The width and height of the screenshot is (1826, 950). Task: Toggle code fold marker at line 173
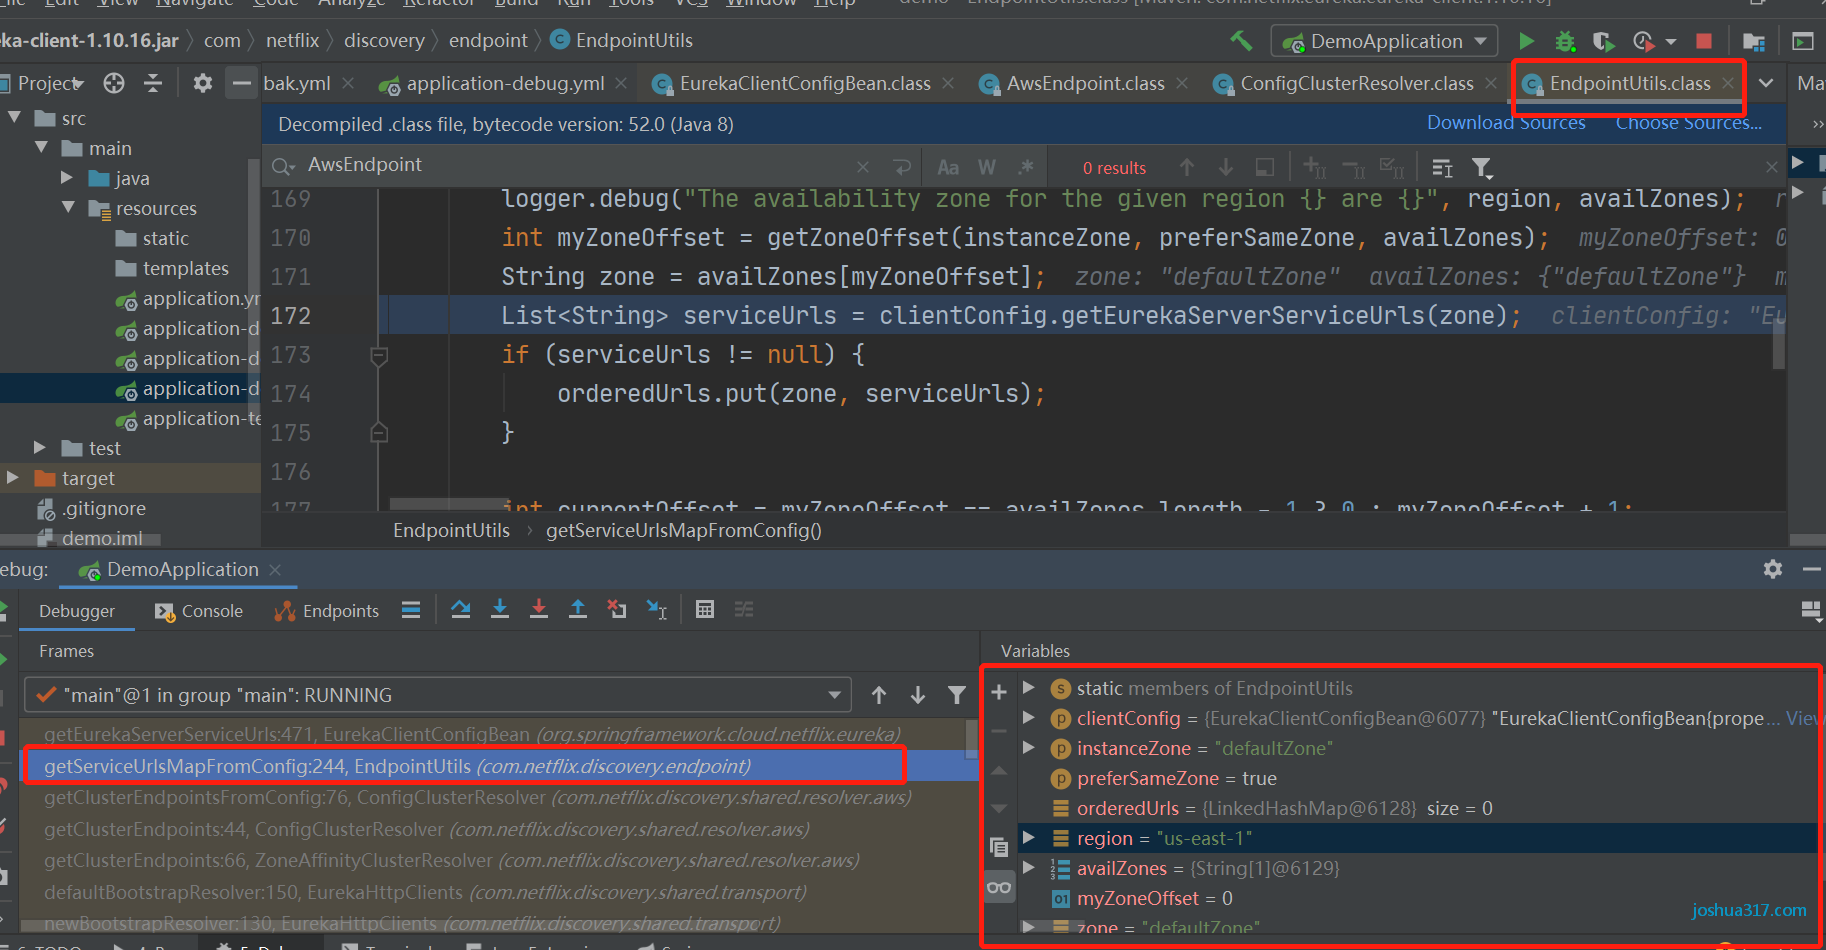click(x=379, y=355)
